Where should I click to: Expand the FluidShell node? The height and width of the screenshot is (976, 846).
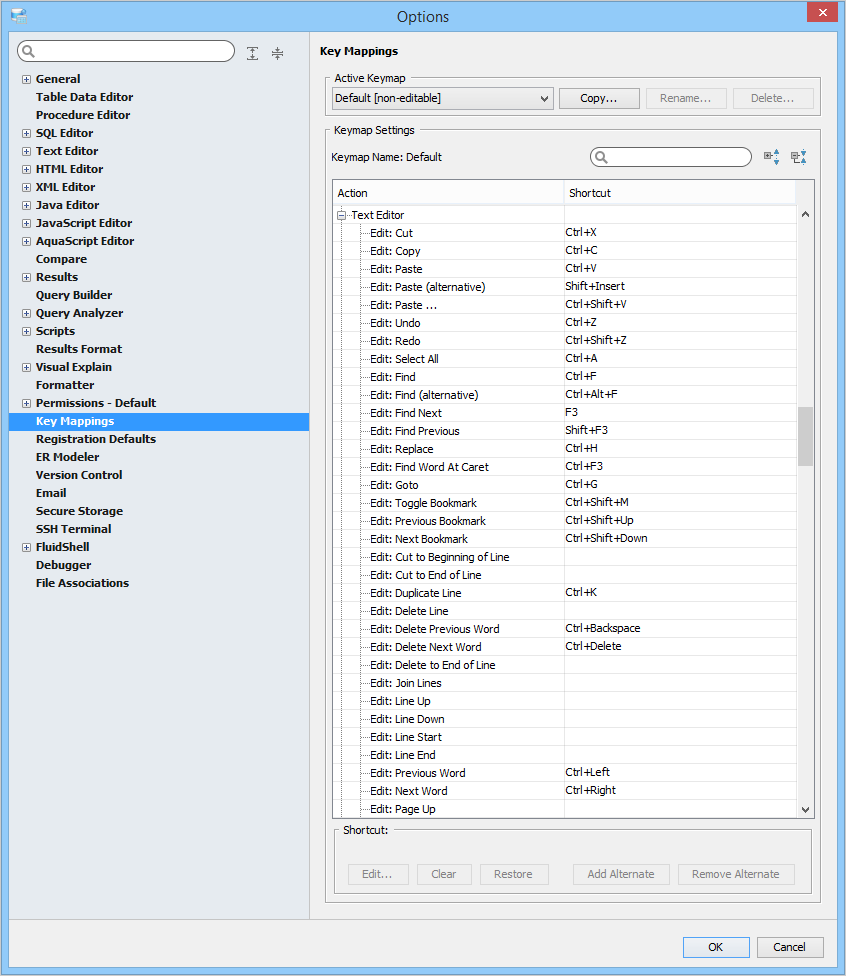click(26, 548)
